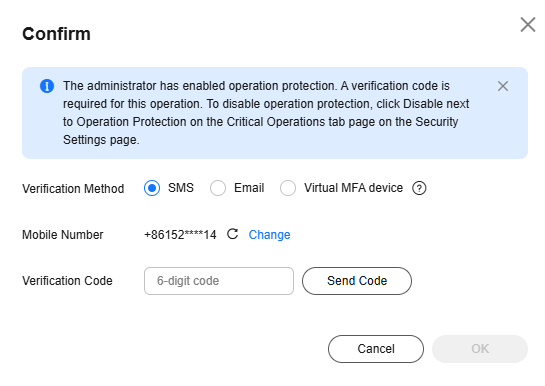The width and height of the screenshot is (545, 386).
Task: Click the Confirm dialog title
Action: (x=56, y=34)
